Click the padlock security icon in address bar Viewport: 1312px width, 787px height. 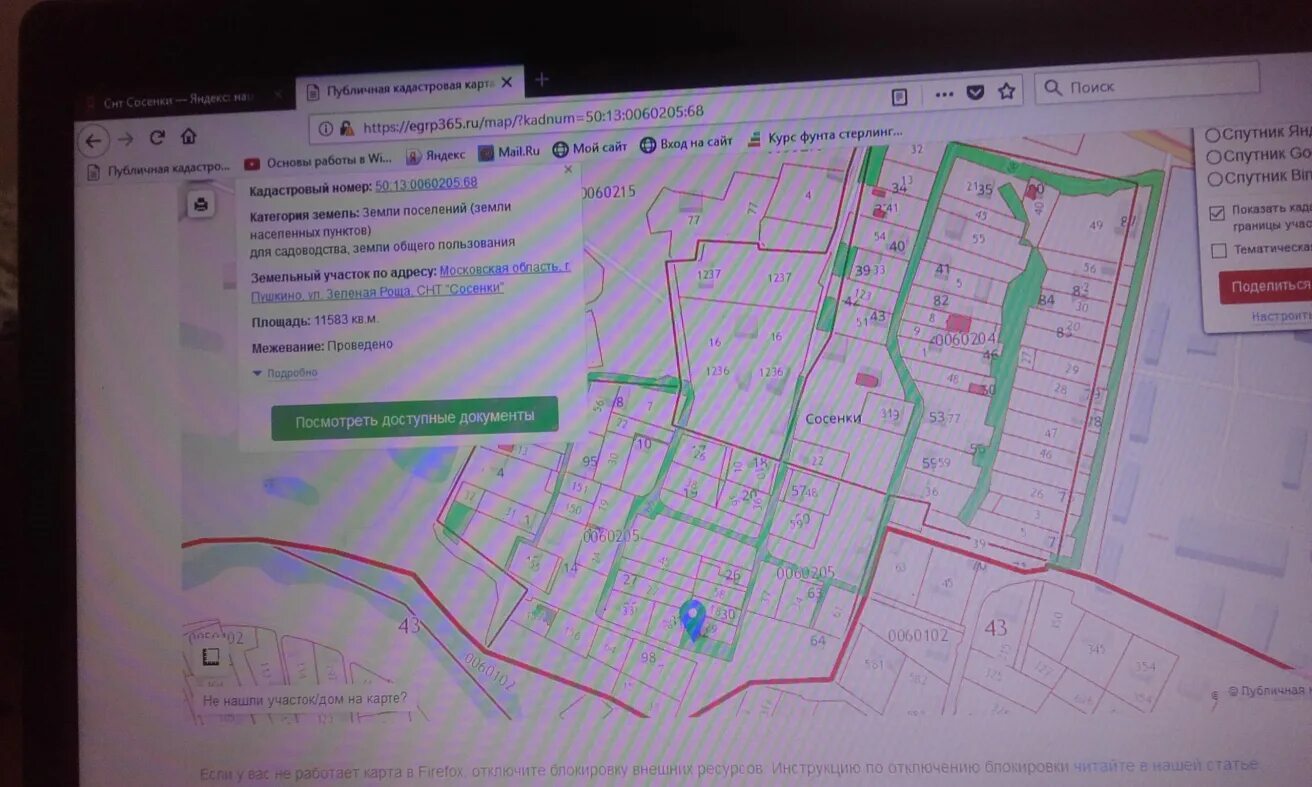pyautogui.click(x=346, y=128)
